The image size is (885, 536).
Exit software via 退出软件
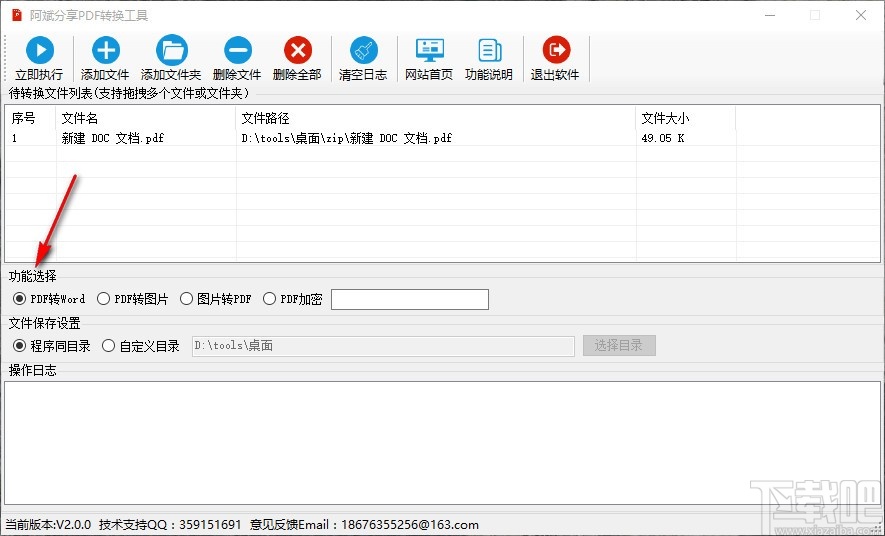(x=555, y=59)
